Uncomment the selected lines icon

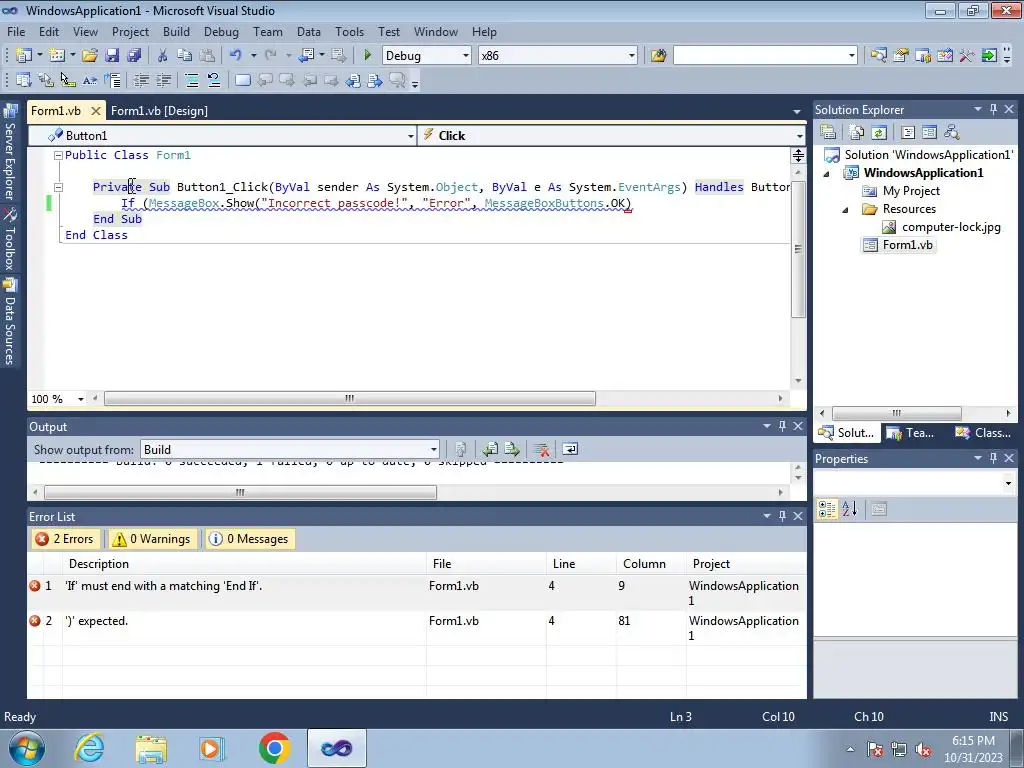tap(214, 80)
